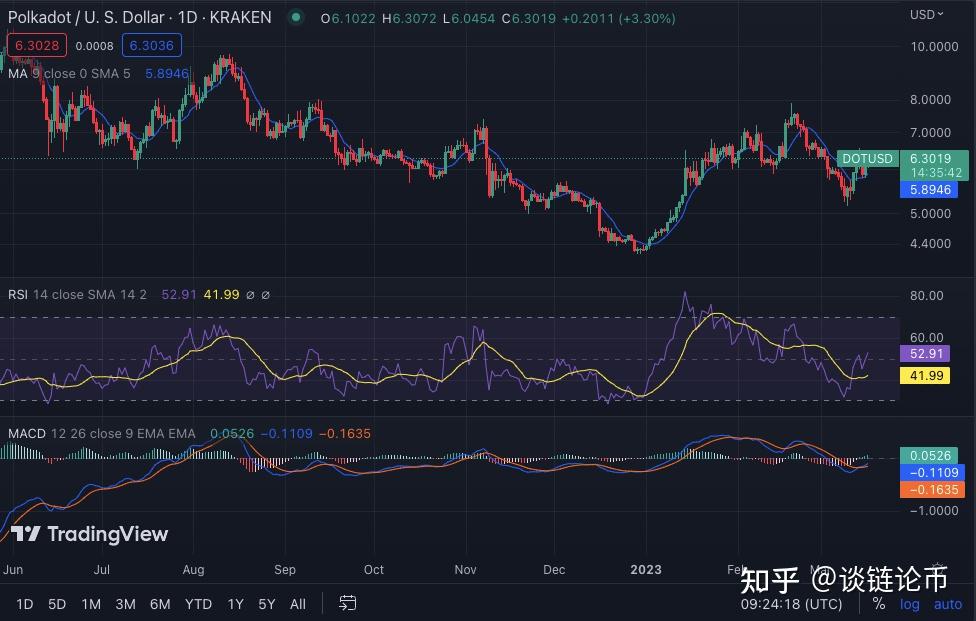Toggle percent scale with % button
The height and width of the screenshot is (621, 976).
[879, 604]
